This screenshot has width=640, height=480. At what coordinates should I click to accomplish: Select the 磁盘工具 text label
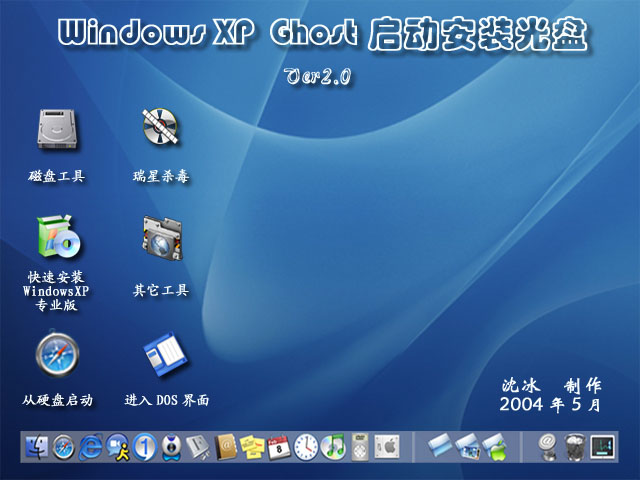pos(57,176)
